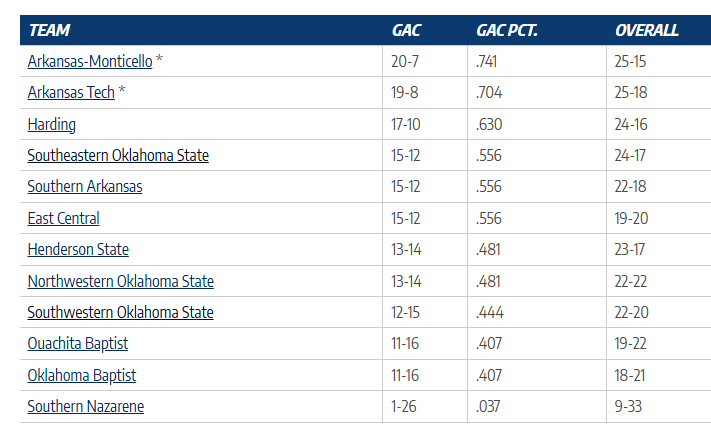Screen dimensions: 711x433
Task: Click the GAC PCT. column header
Action: tap(506, 30)
